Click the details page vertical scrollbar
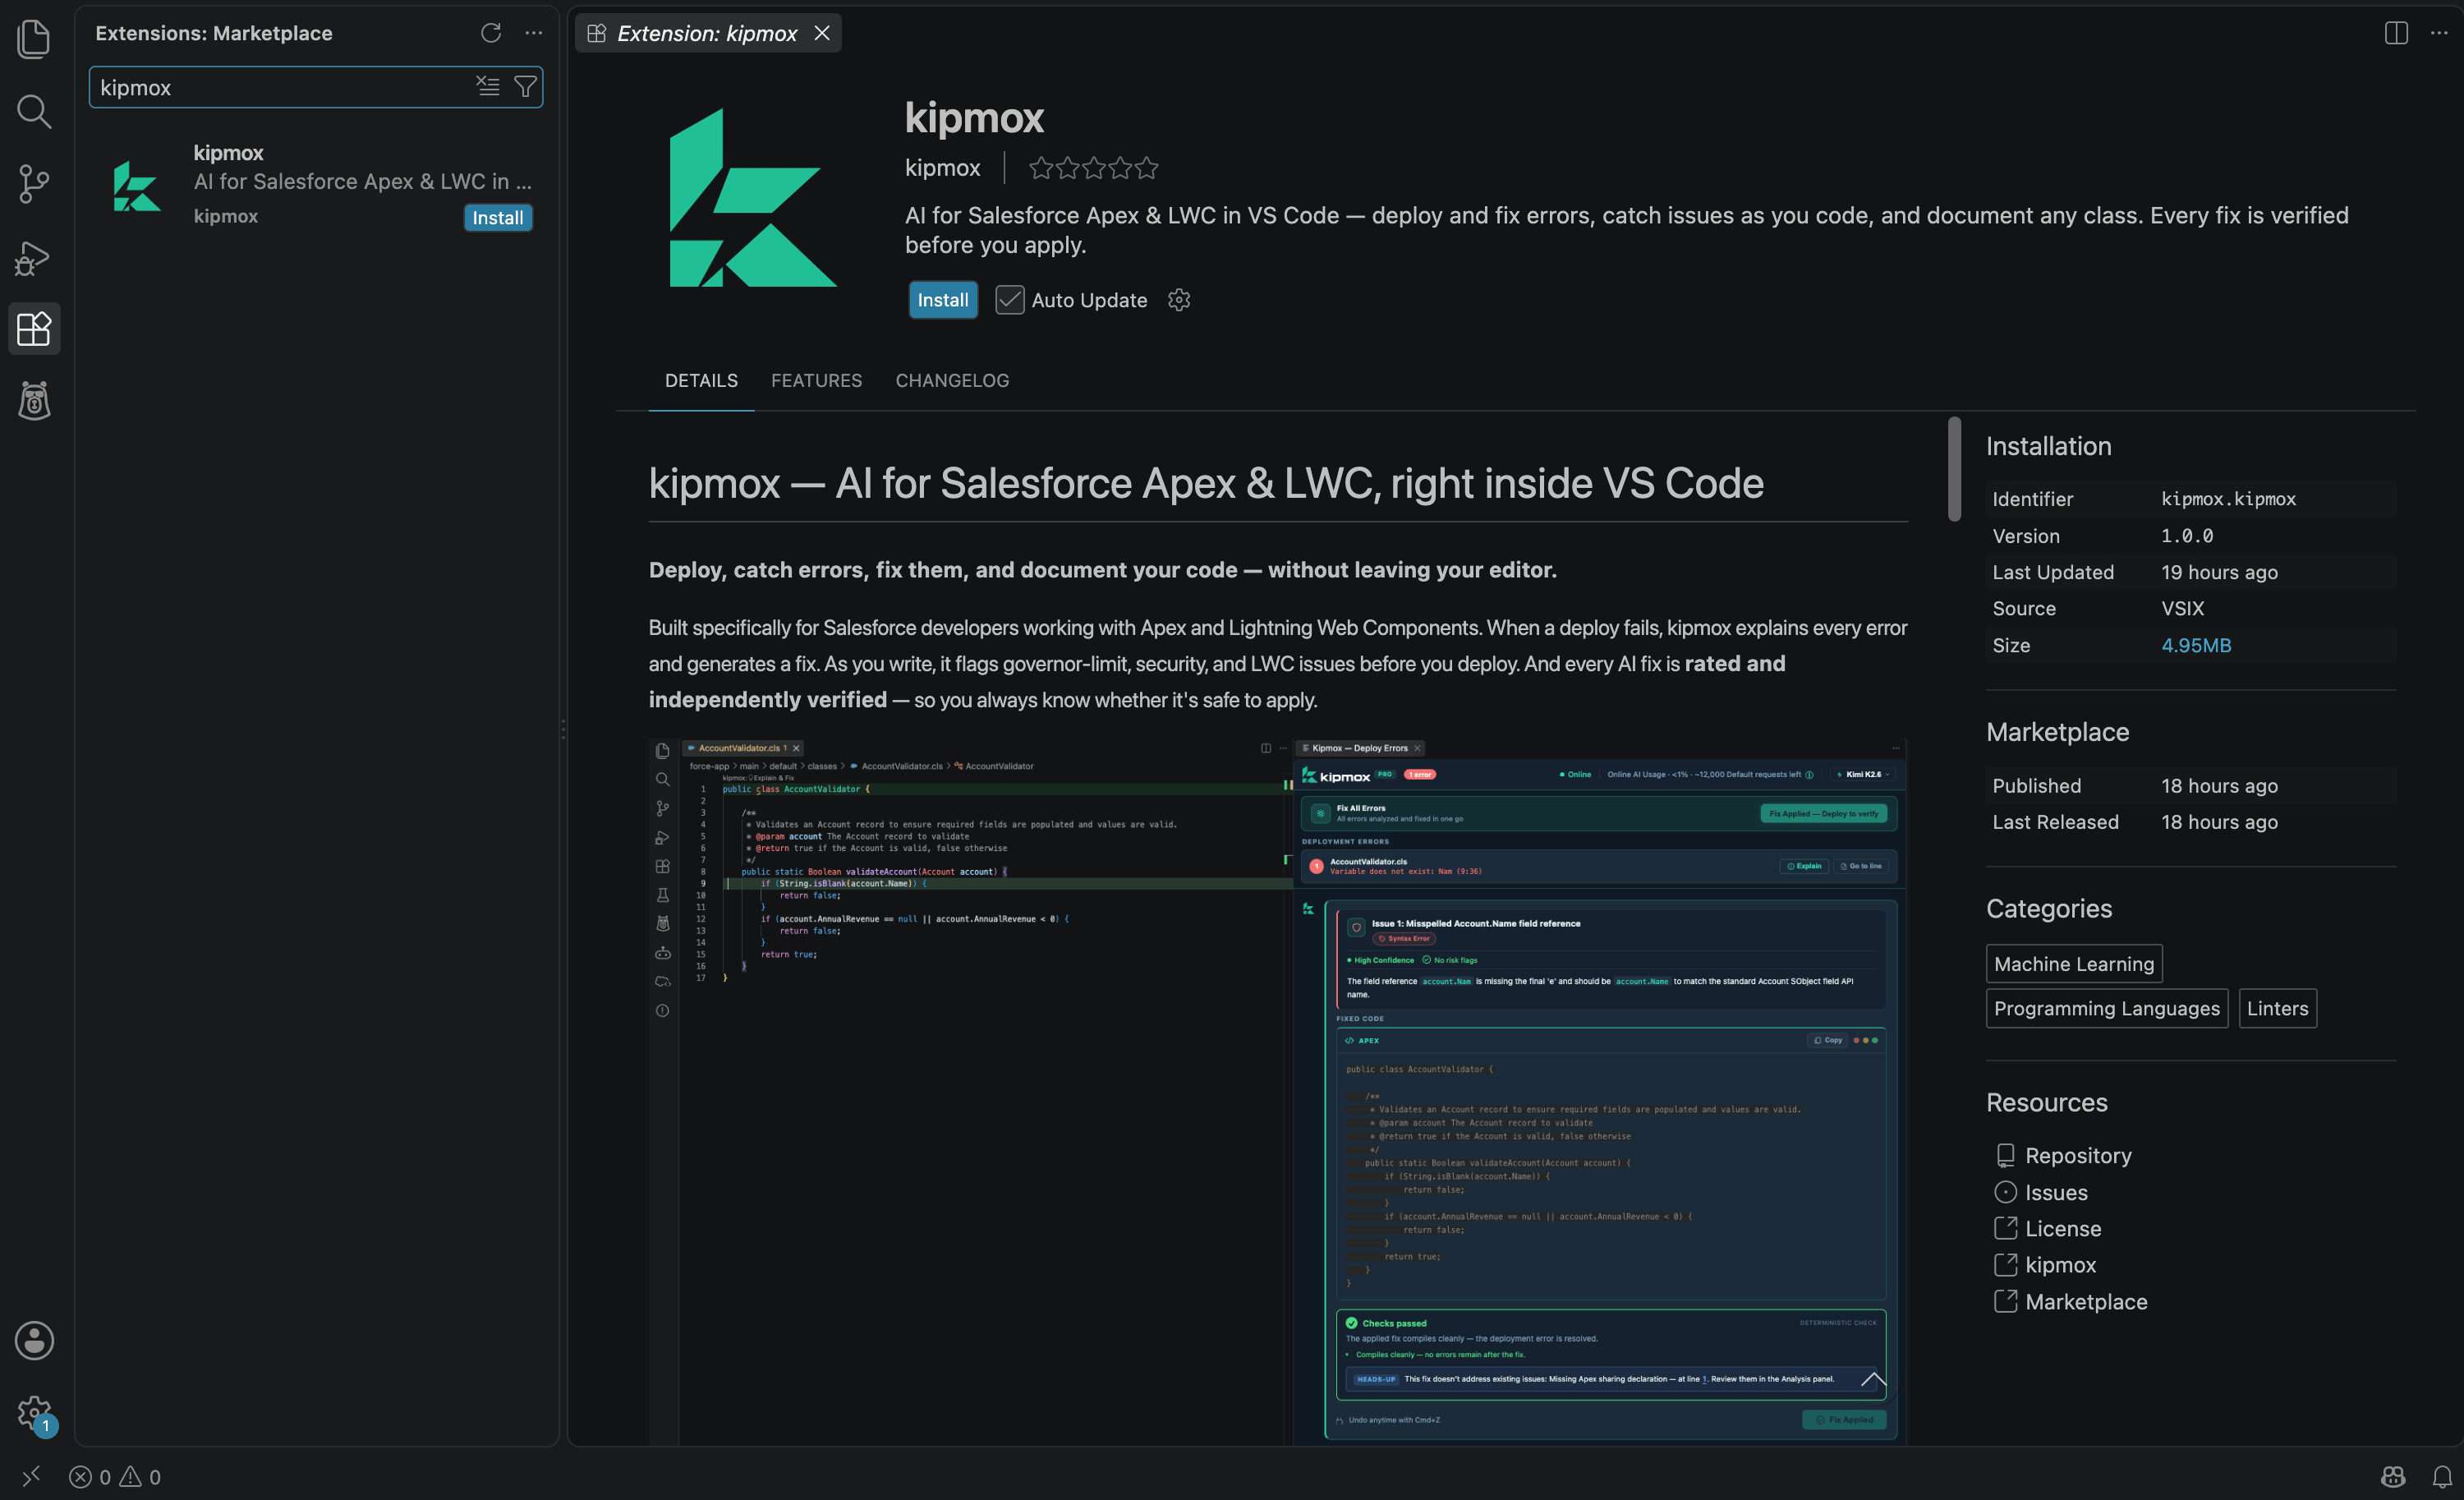 [x=1954, y=468]
